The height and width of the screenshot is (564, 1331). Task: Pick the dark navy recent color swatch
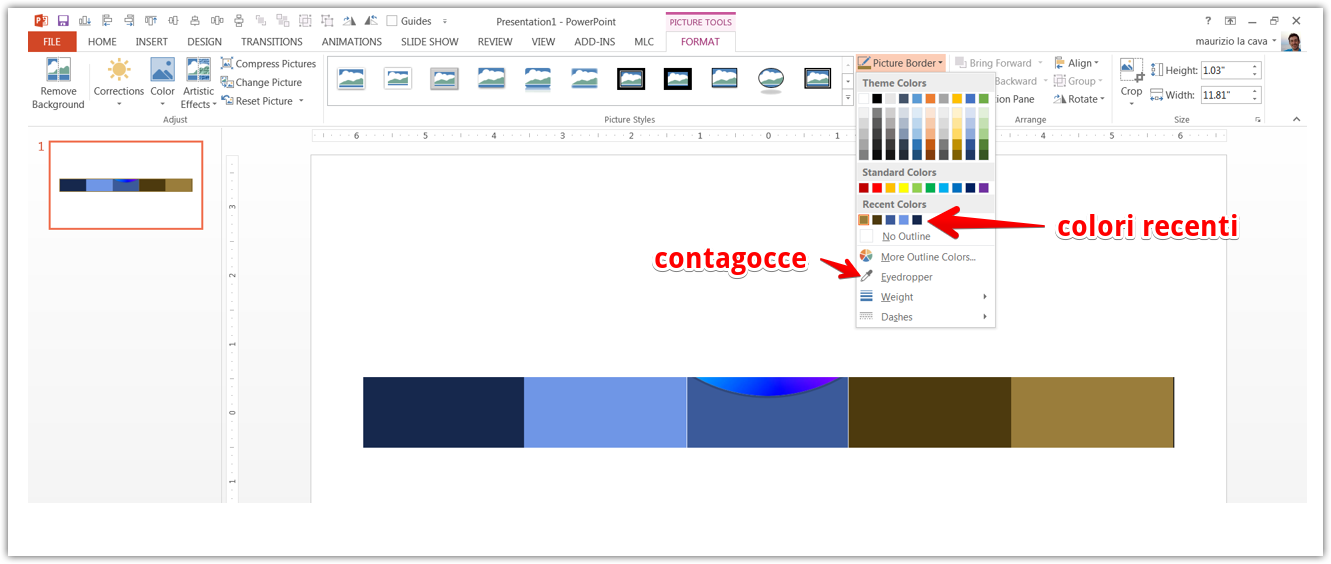point(917,220)
